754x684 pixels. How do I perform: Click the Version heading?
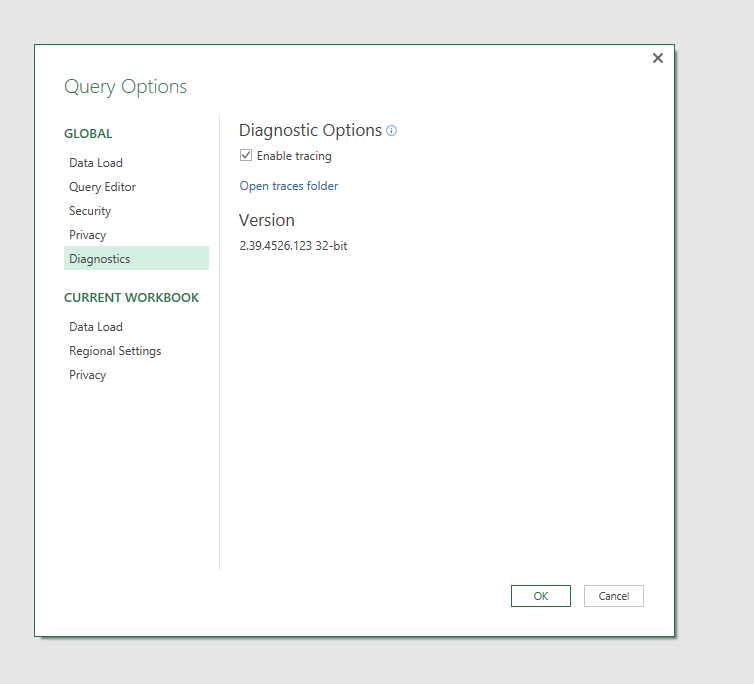pyautogui.click(x=267, y=220)
